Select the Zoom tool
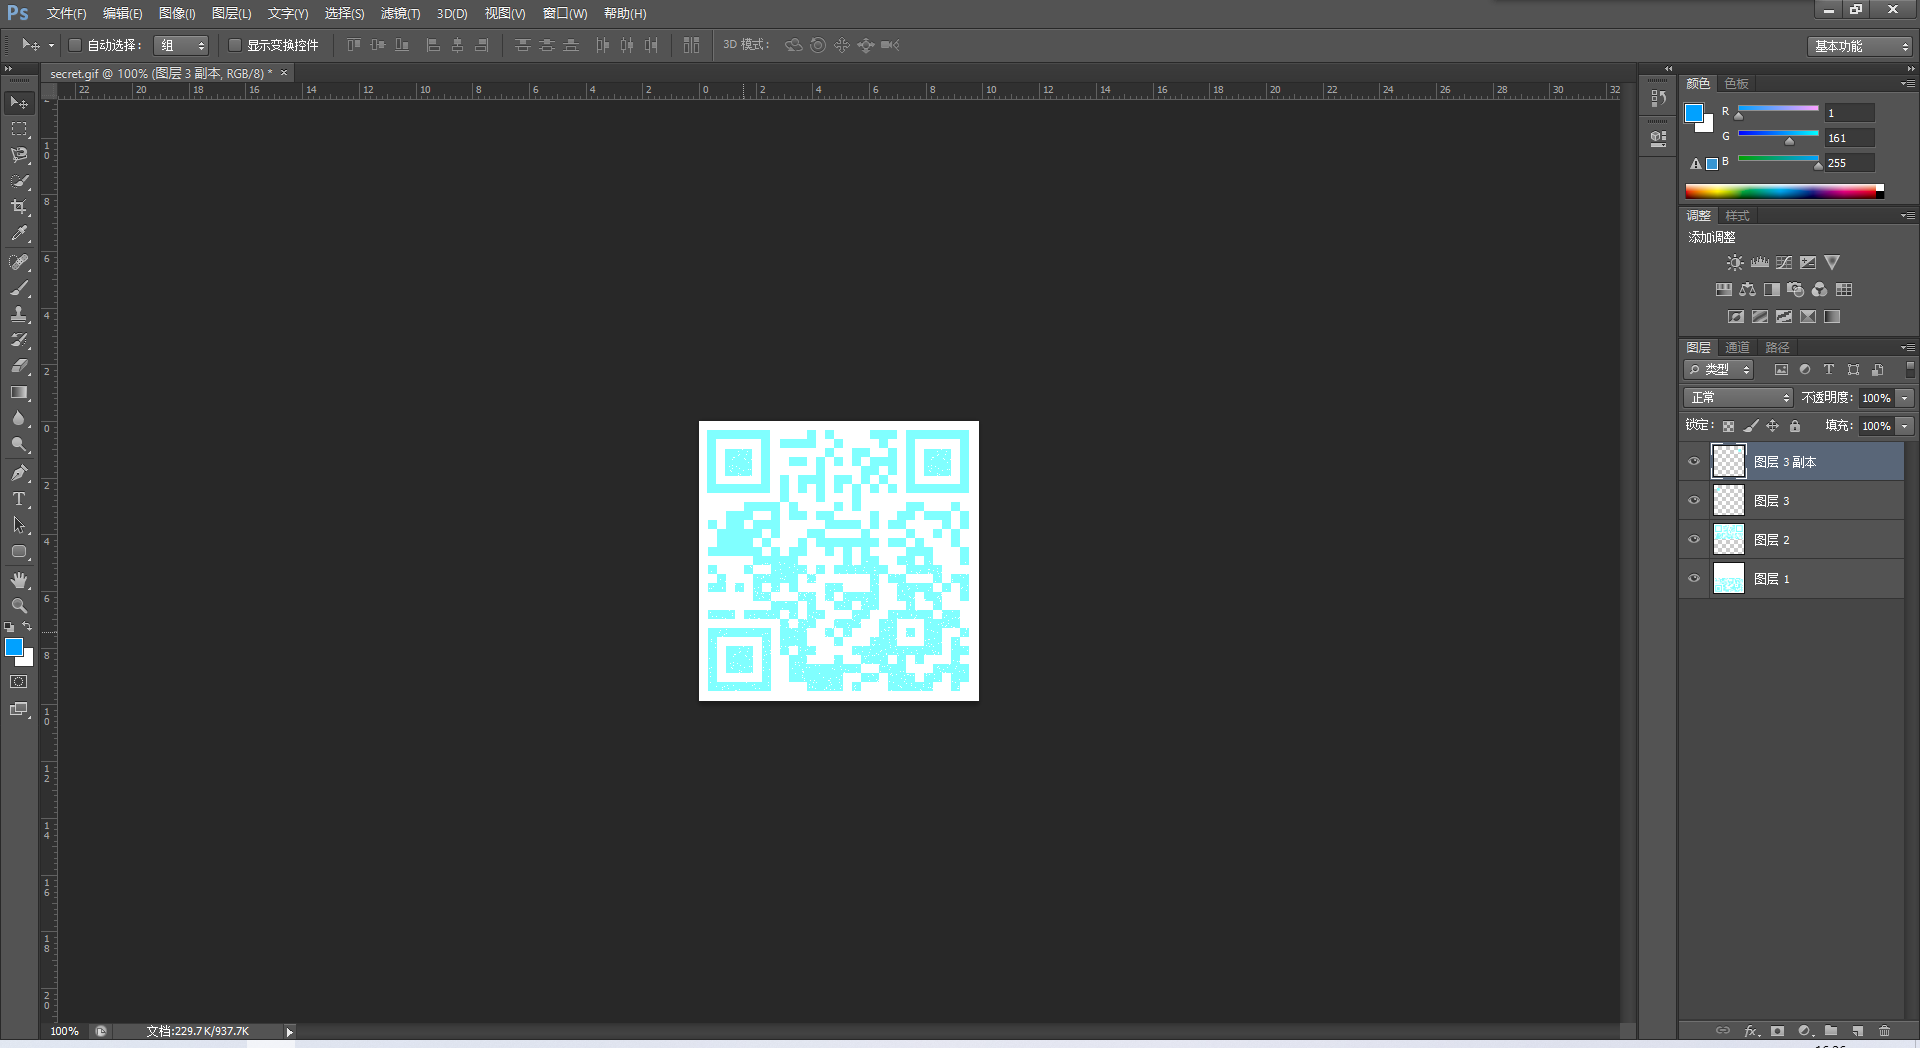1920x1048 pixels. tap(19, 606)
